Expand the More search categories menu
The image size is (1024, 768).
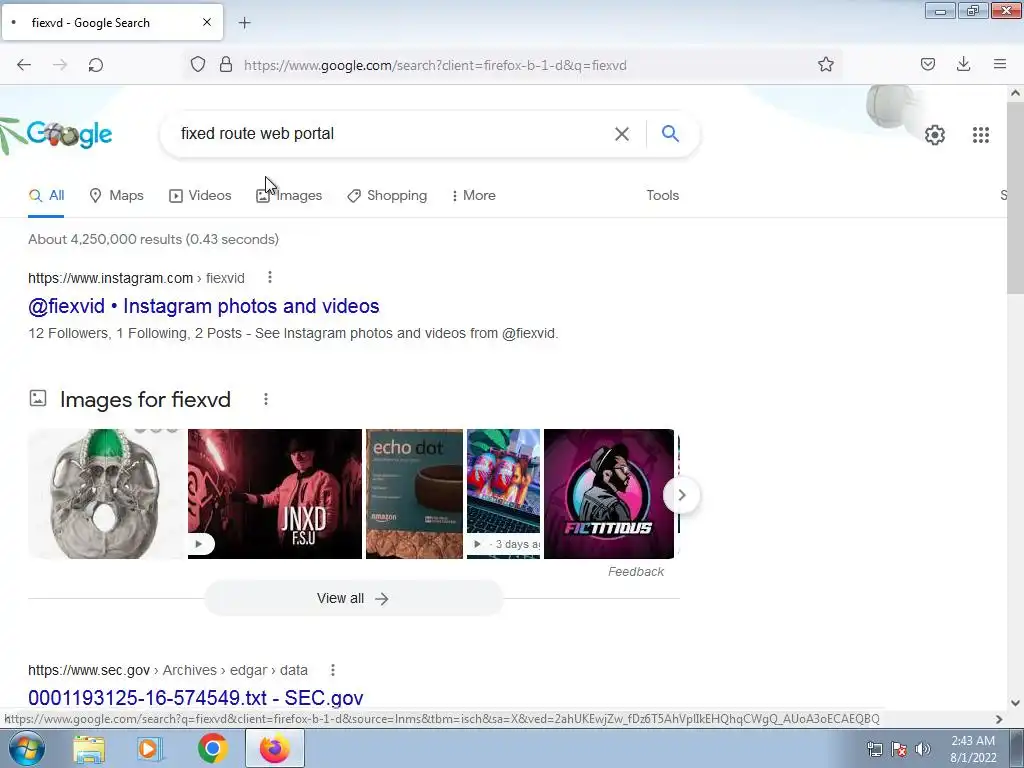point(473,195)
